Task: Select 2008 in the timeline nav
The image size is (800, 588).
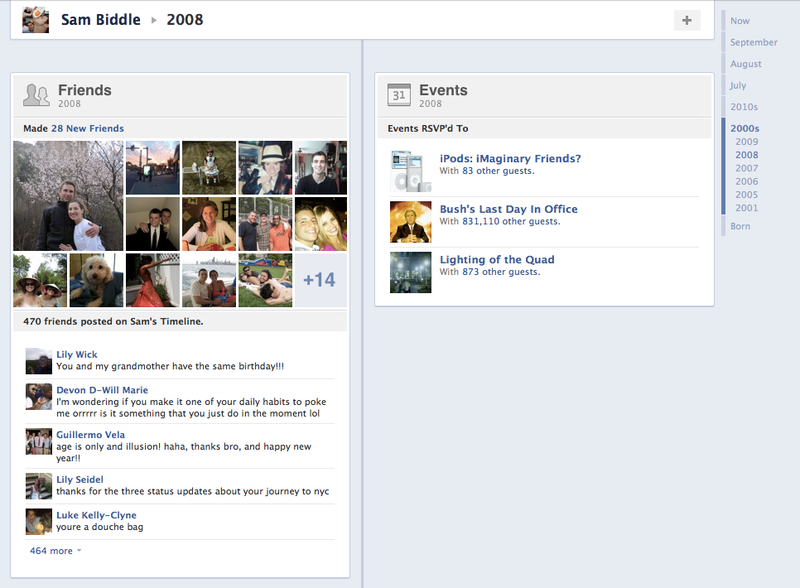Action: point(746,155)
